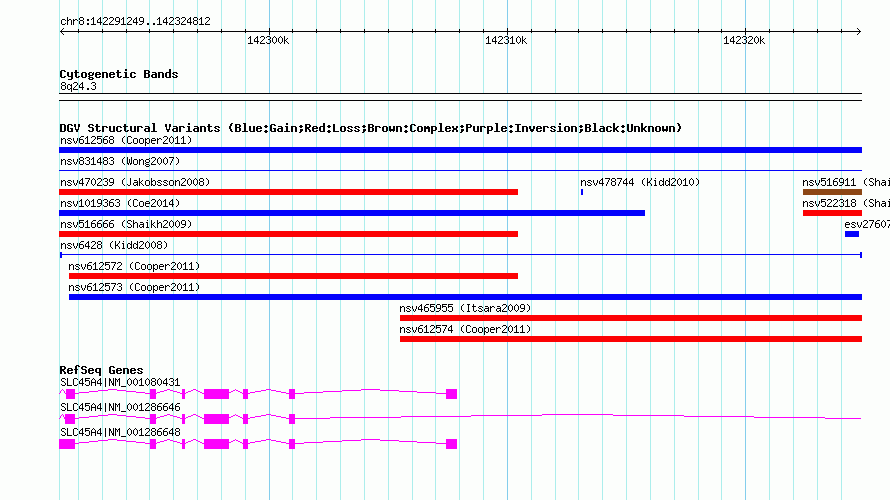Screen dimensions: 890x500
Task: Click the DGV Structural Variants track title
Action: tap(371, 128)
